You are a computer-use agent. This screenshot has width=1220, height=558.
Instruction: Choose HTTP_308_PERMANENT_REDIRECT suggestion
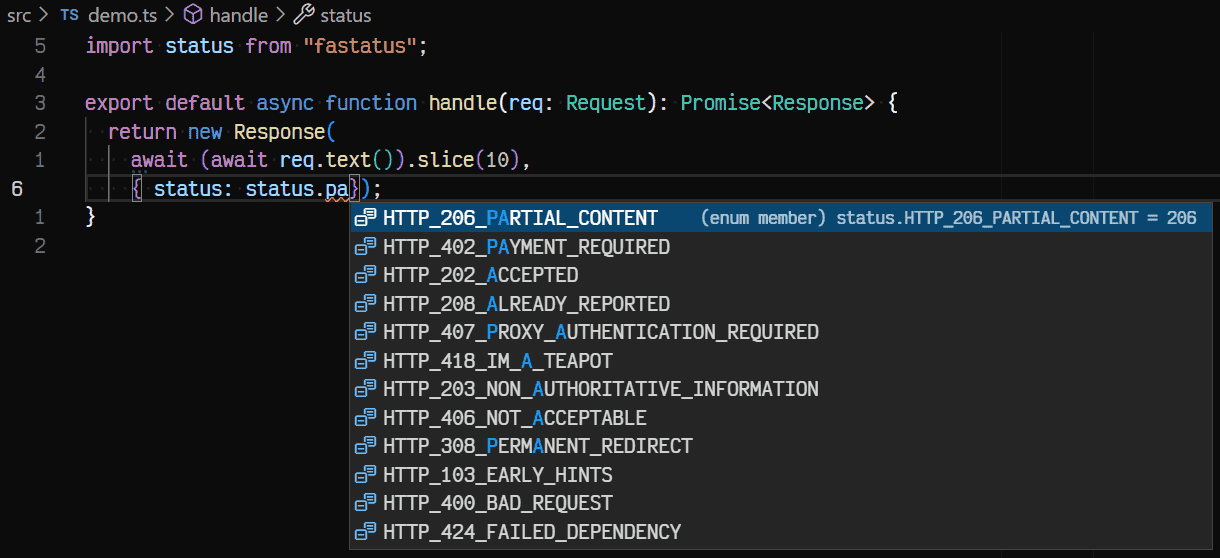(781, 446)
